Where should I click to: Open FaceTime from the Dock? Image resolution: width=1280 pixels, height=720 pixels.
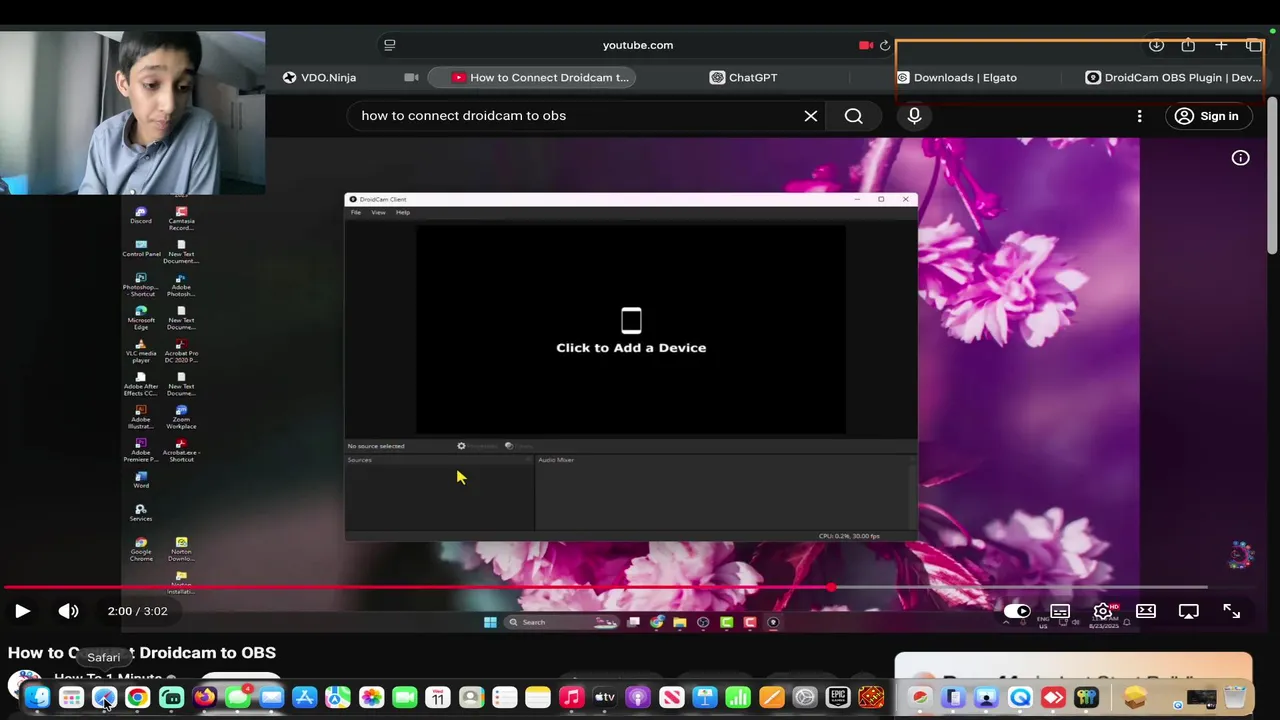(404, 697)
